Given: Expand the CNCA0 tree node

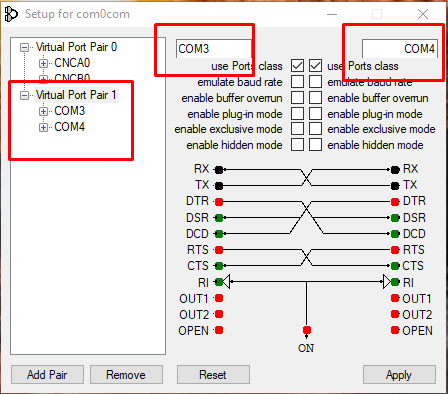Looking at the screenshot, I should coord(43,63).
